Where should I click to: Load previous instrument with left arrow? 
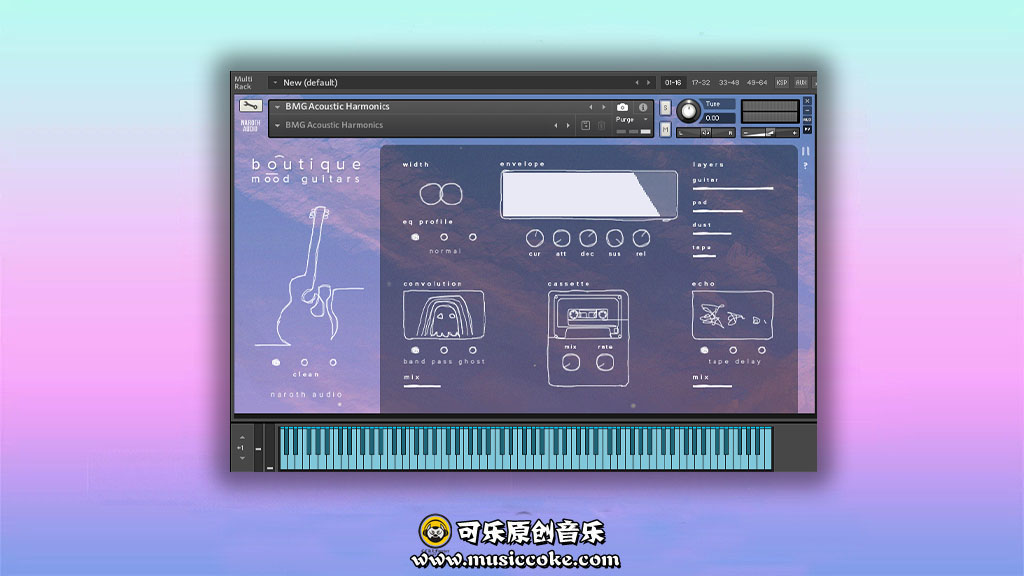pos(590,107)
